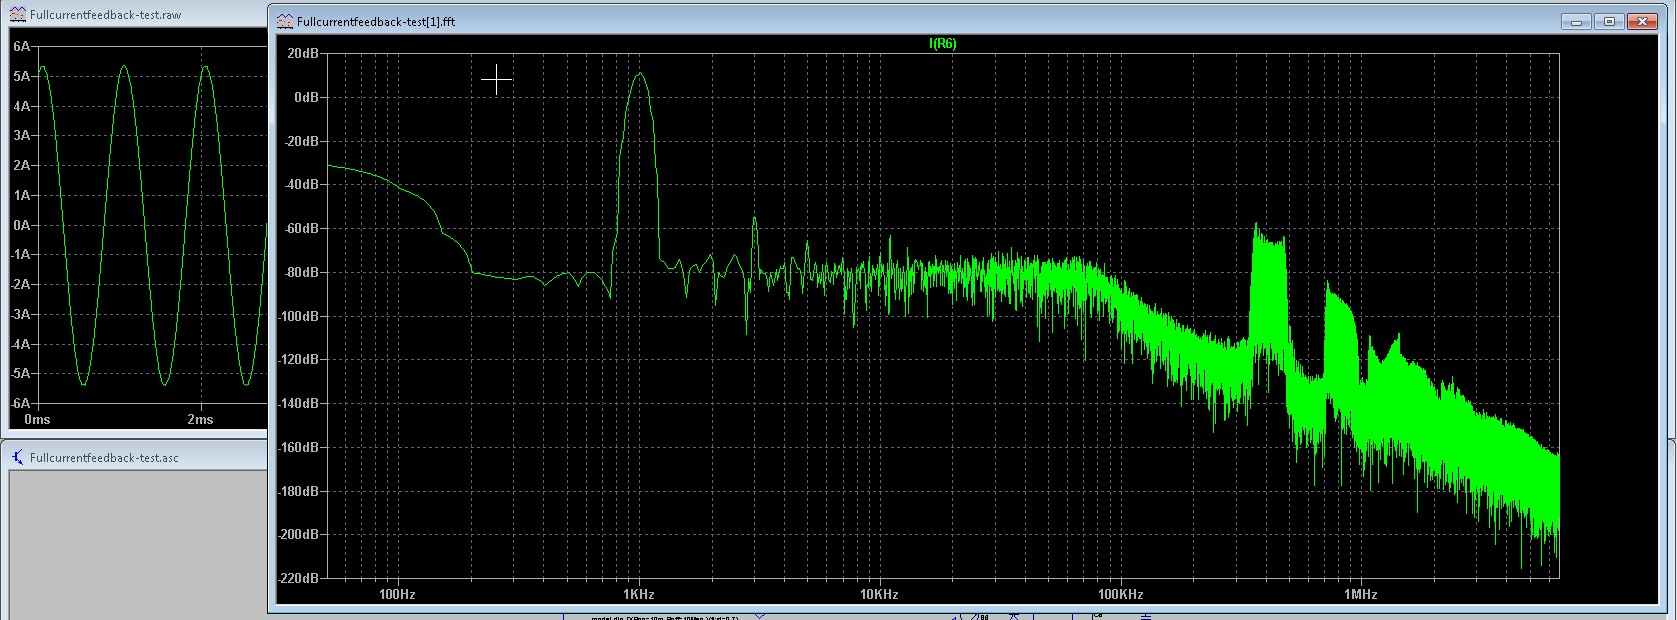Click the -180dB vertical axis label
Screen dimensions: 1677x620
pos(299,491)
